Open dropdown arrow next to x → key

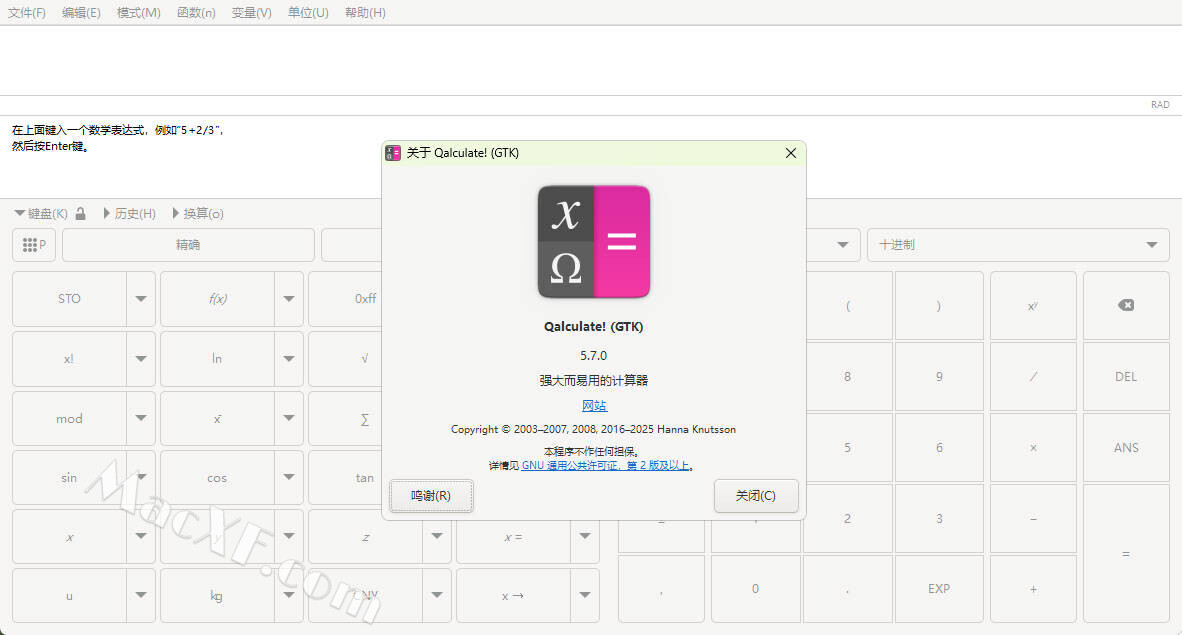click(585, 595)
